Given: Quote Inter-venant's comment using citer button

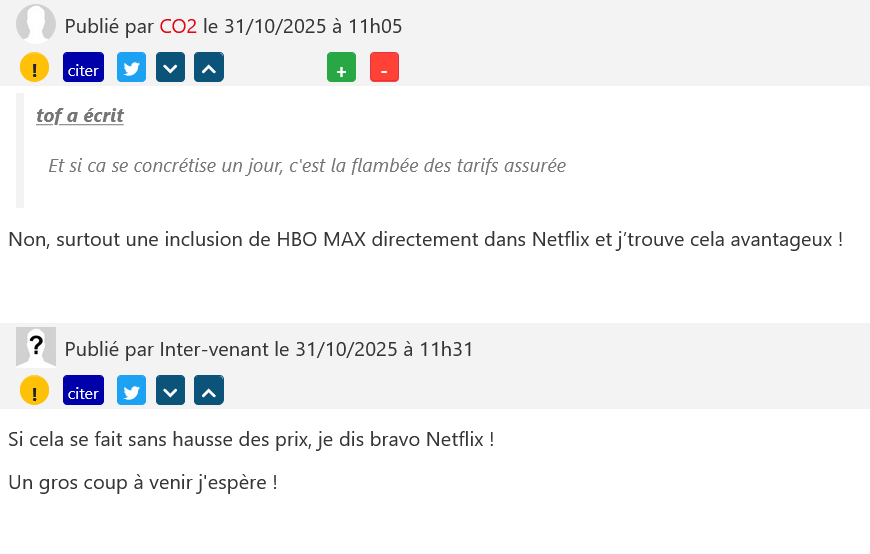Looking at the screenshot, I should (x=83, y=391).
